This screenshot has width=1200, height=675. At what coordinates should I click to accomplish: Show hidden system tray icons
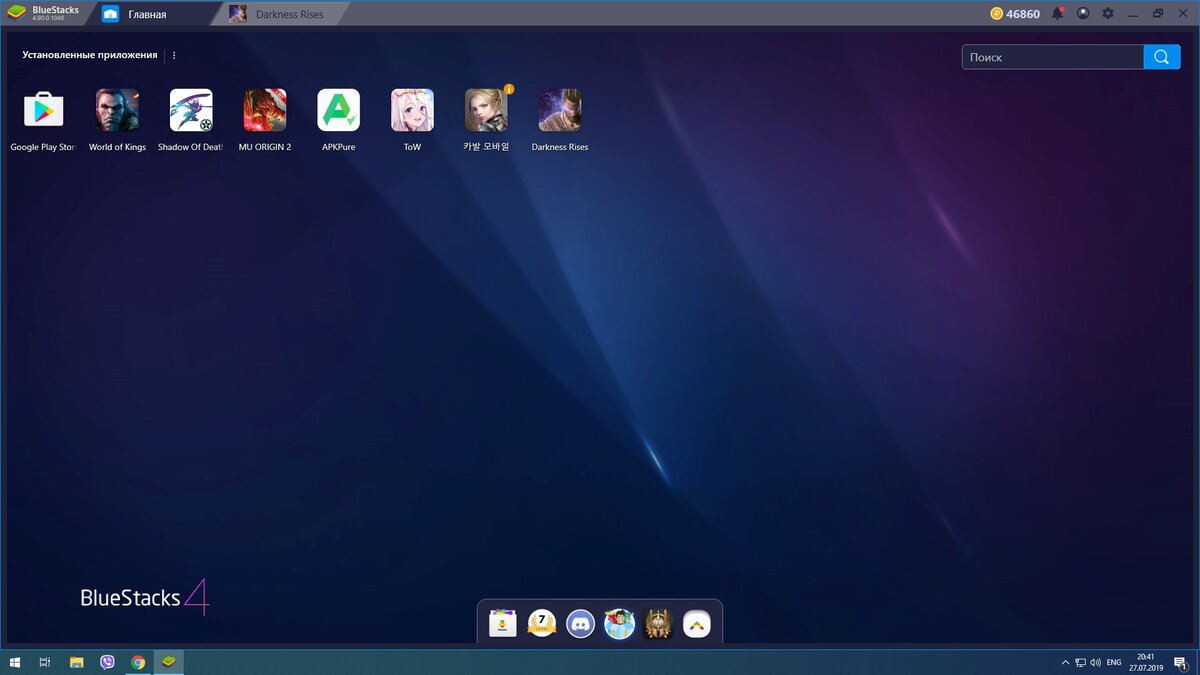[x=1065, y=662]
